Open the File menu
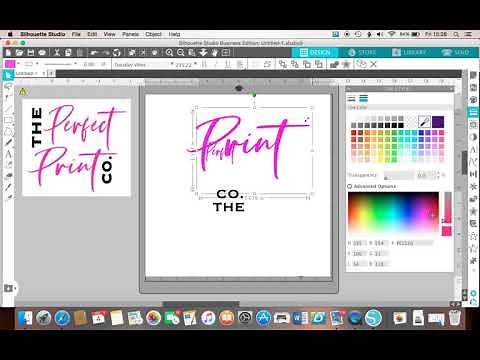 click(76, 34)
